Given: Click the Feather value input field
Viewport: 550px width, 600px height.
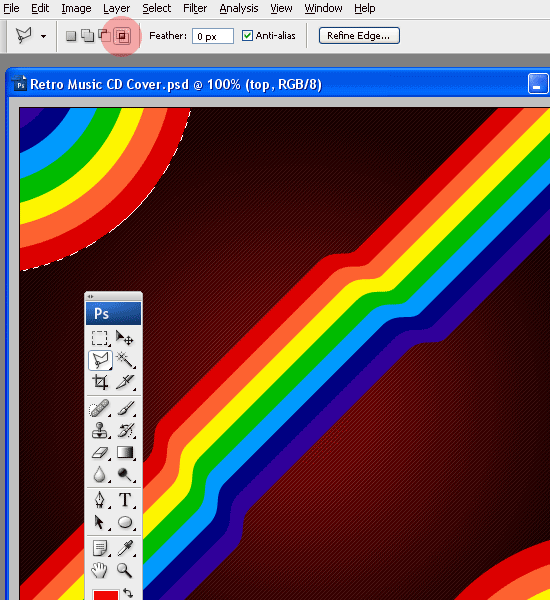Looking at the screenshot, I should coord(212,36).
